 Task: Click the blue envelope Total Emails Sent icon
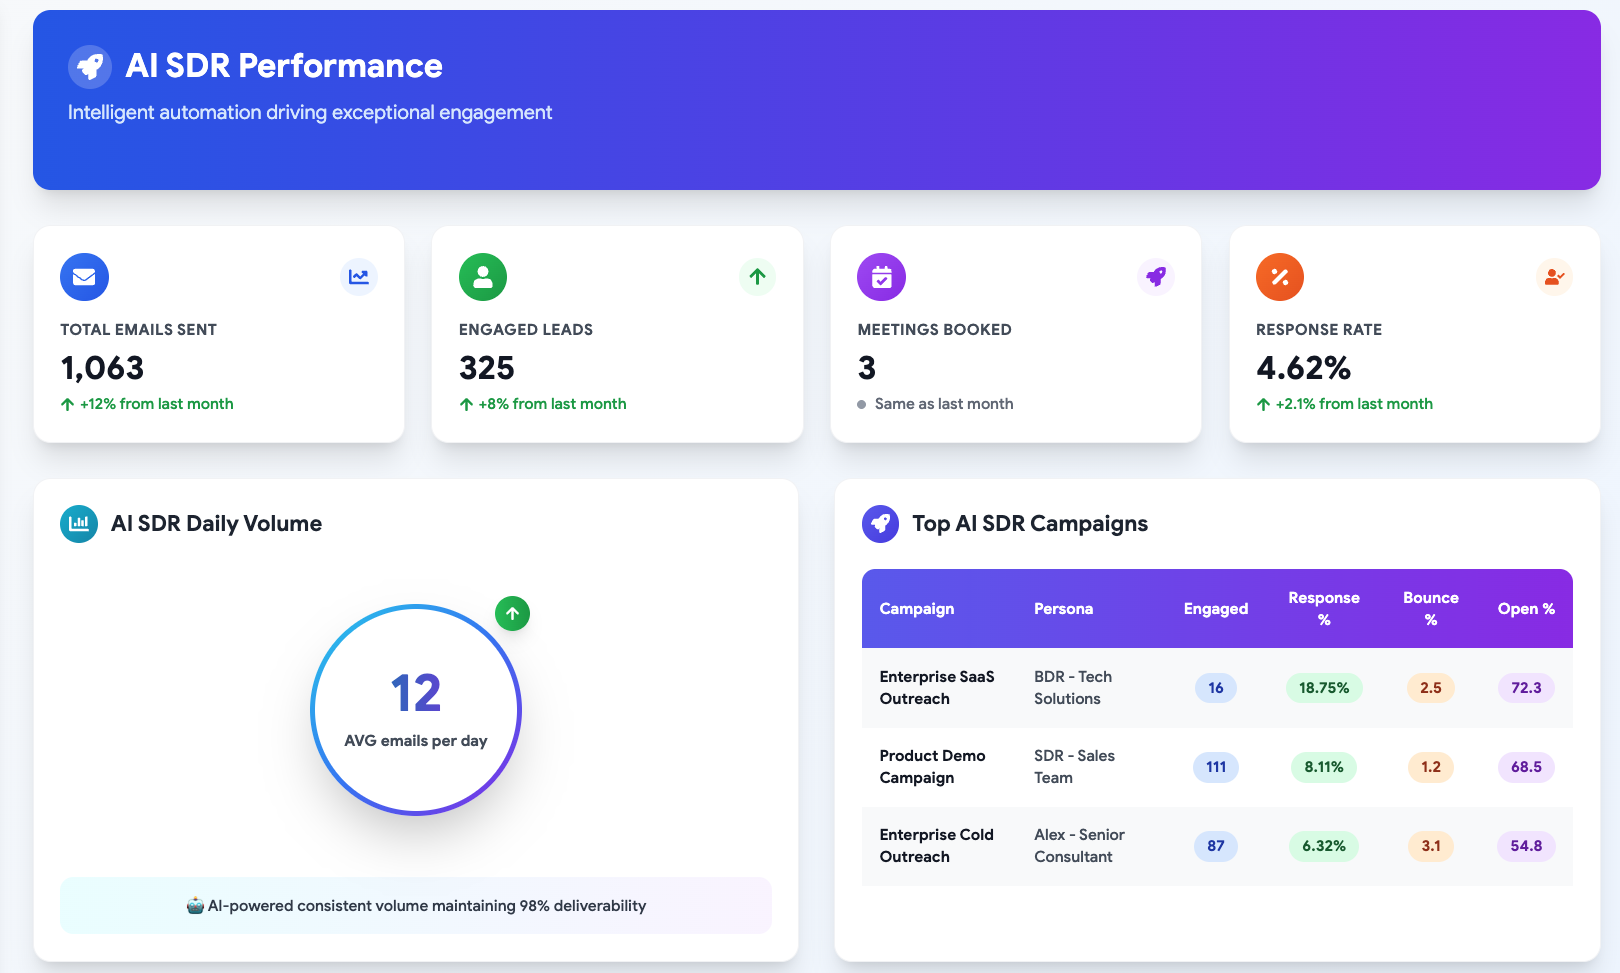(x=84, y=277)
